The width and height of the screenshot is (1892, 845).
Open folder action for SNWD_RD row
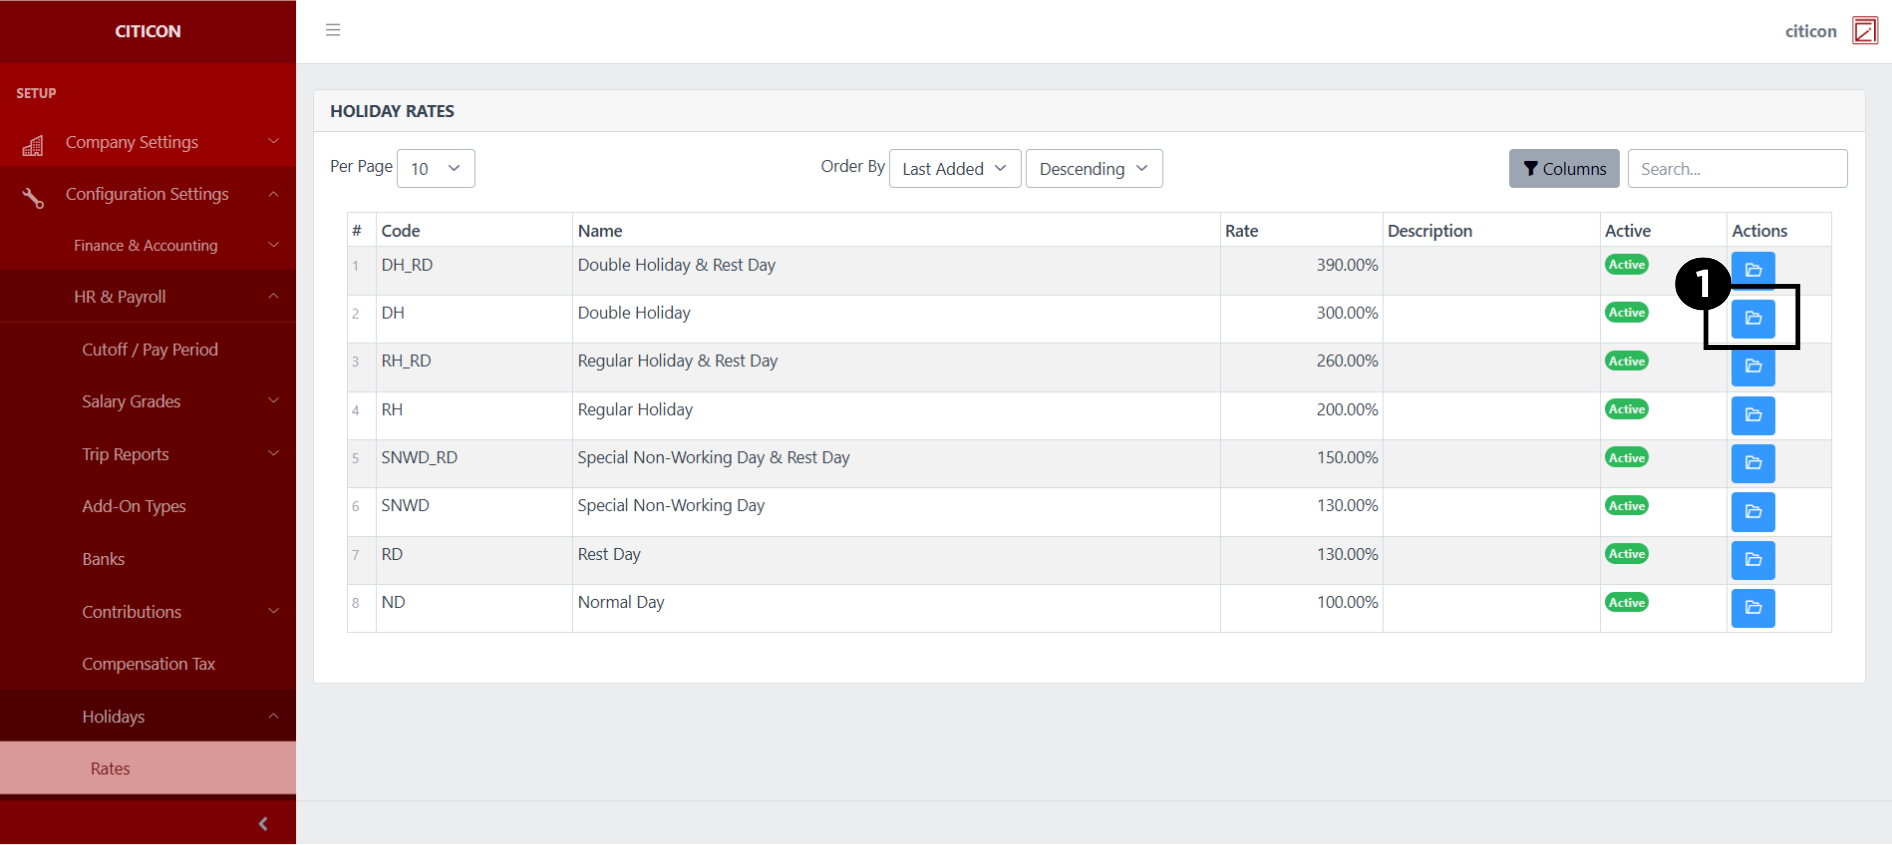click(1752, 463)
